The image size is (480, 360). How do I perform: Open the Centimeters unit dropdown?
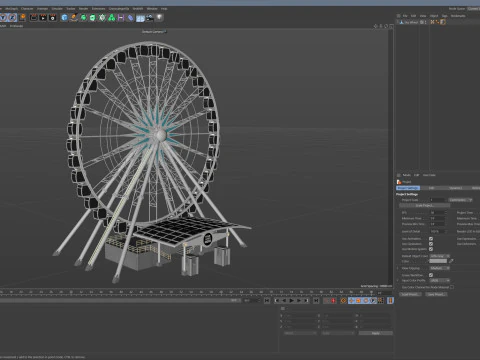tap(461, 200)
